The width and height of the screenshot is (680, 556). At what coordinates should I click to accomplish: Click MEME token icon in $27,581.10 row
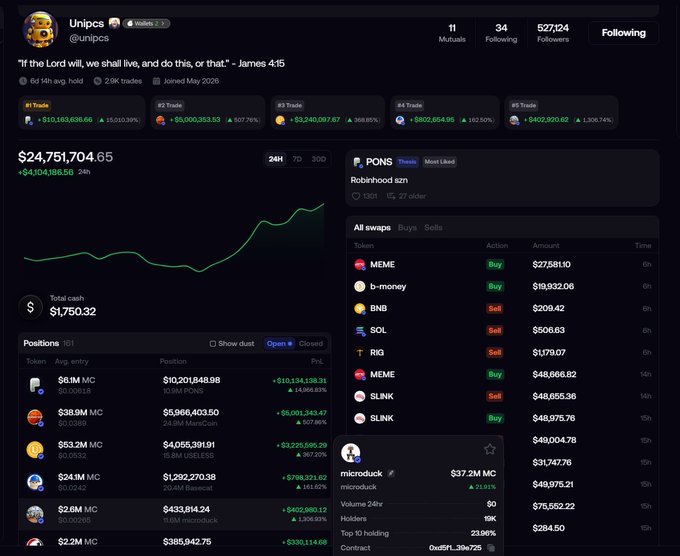[360, 265]
